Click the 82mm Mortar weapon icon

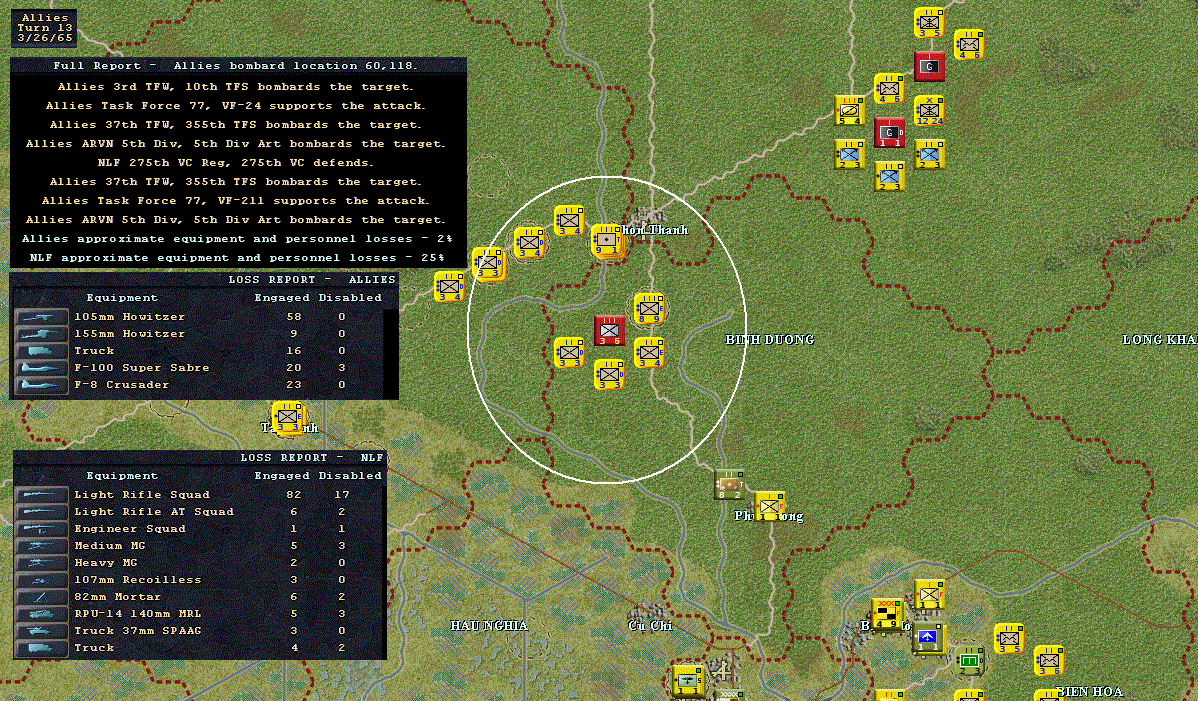pos(41,596)
